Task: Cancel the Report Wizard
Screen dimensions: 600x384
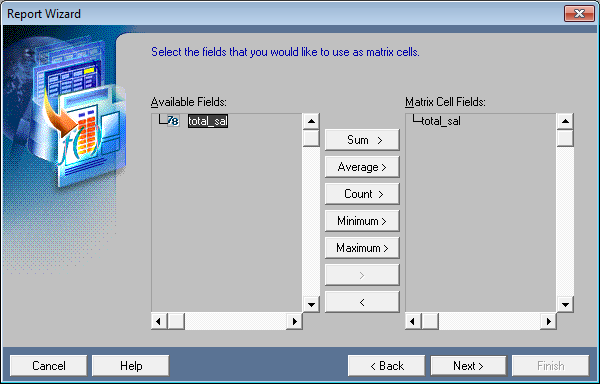Action: (x=49, y=366)
